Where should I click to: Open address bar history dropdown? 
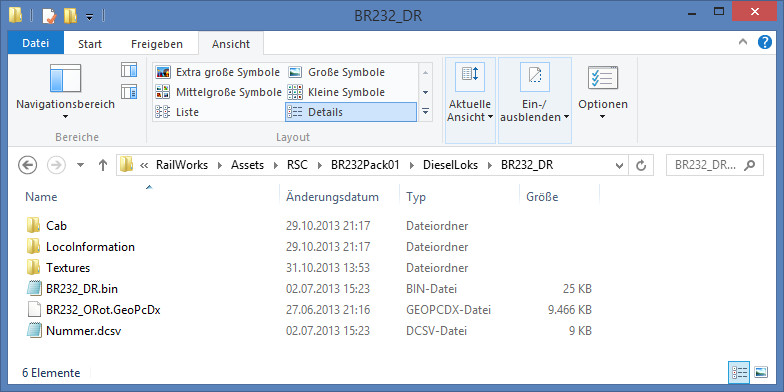coord(619,166)
